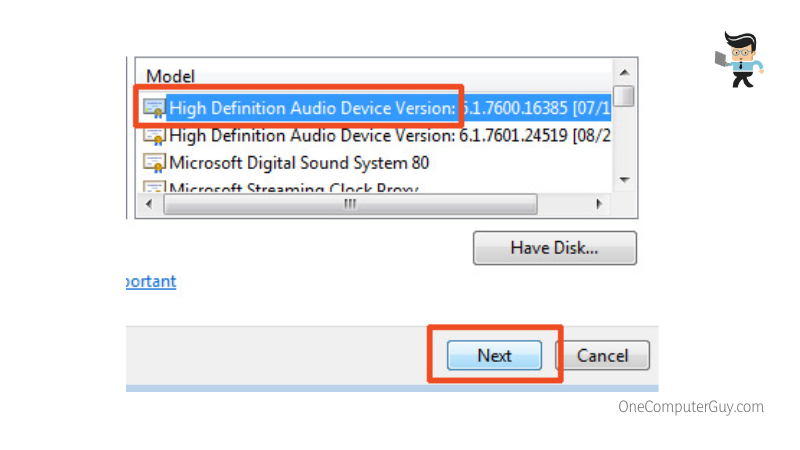
Task: Click the vertical scrollbar down arrow
Action: pos(624,180)
